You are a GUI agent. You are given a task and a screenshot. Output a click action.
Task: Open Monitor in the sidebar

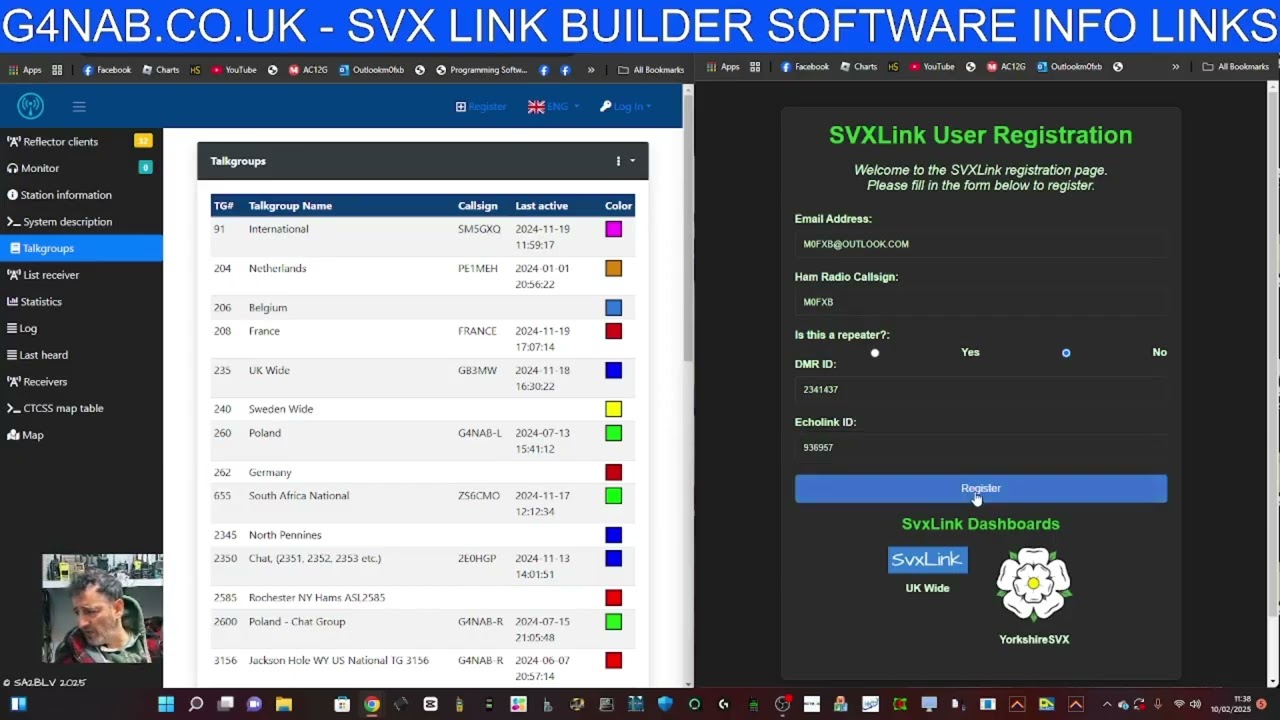point(80,168)
